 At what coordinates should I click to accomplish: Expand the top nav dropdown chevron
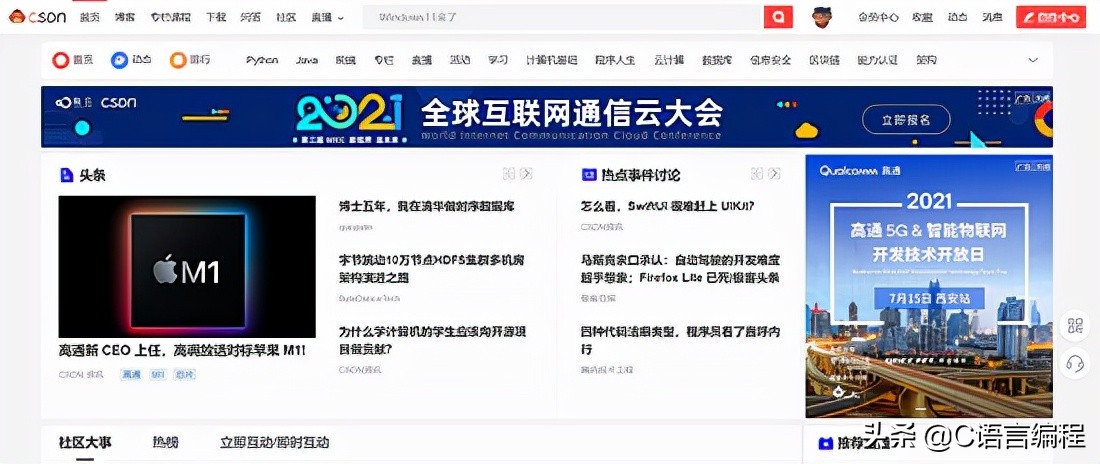pos(341,18)
